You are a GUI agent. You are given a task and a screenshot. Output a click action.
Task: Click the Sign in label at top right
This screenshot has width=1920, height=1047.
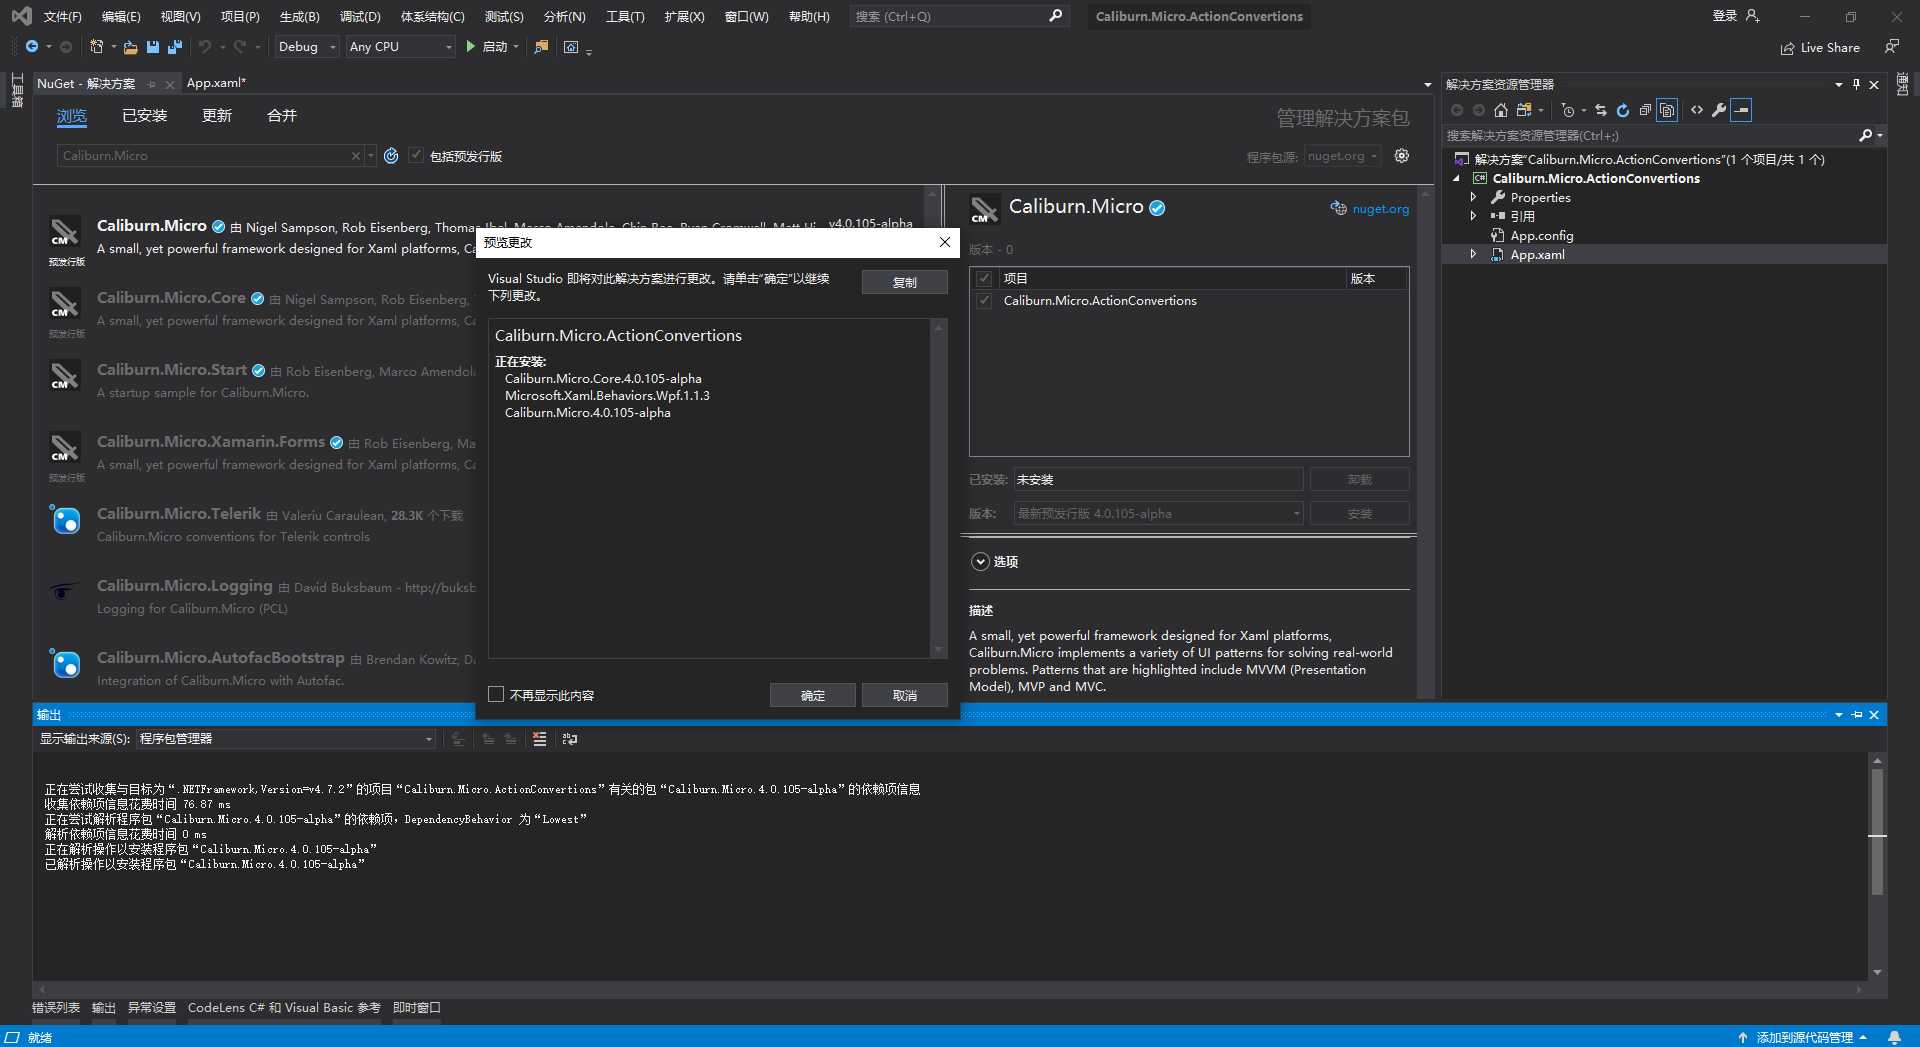[1725, 16]
